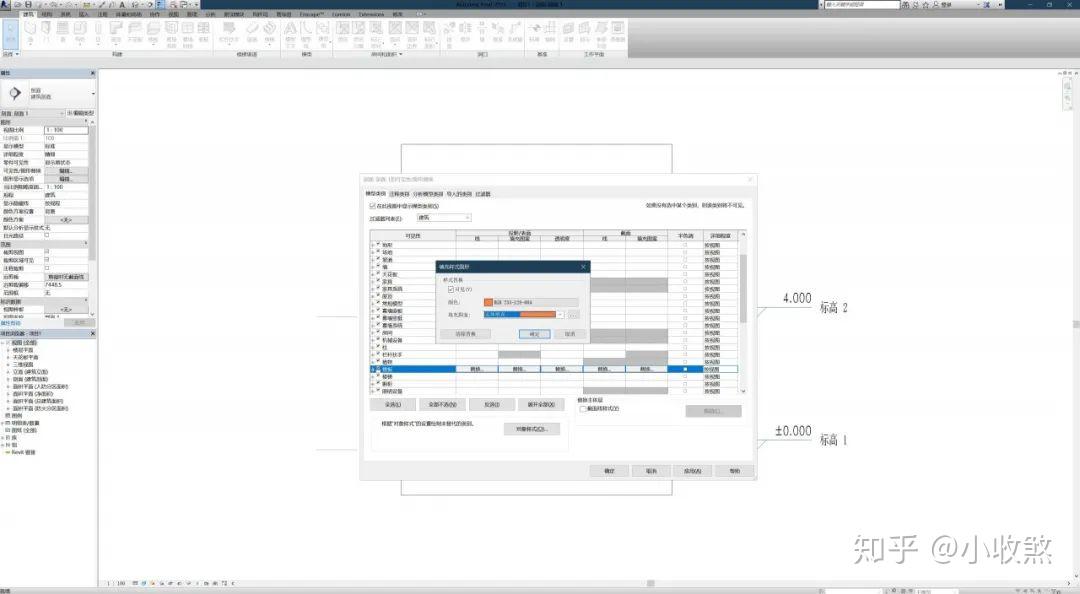The height and width of the screenshot is (594, 1080).
Task: Open the Enscape ribbon tab
Action: 311,14
